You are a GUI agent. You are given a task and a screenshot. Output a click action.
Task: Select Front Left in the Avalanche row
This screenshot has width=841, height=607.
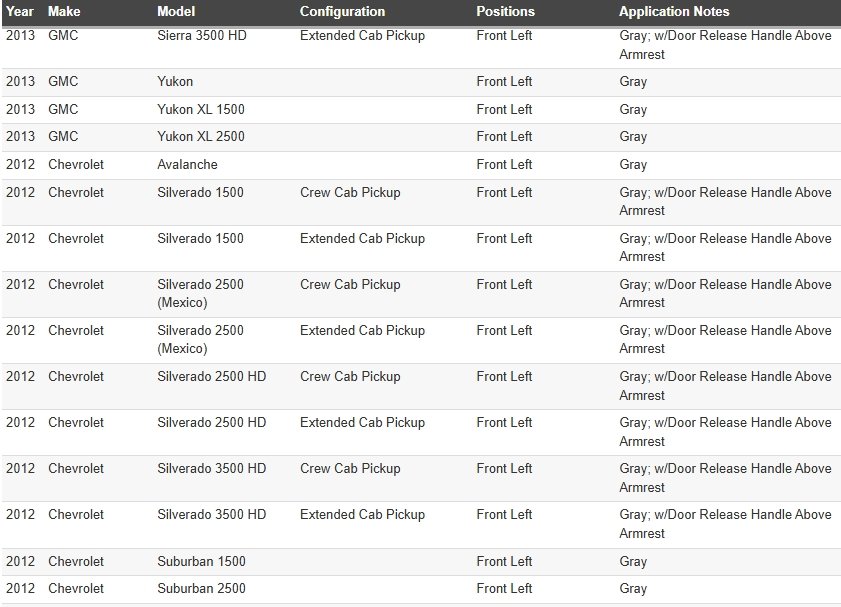(504, 164)
